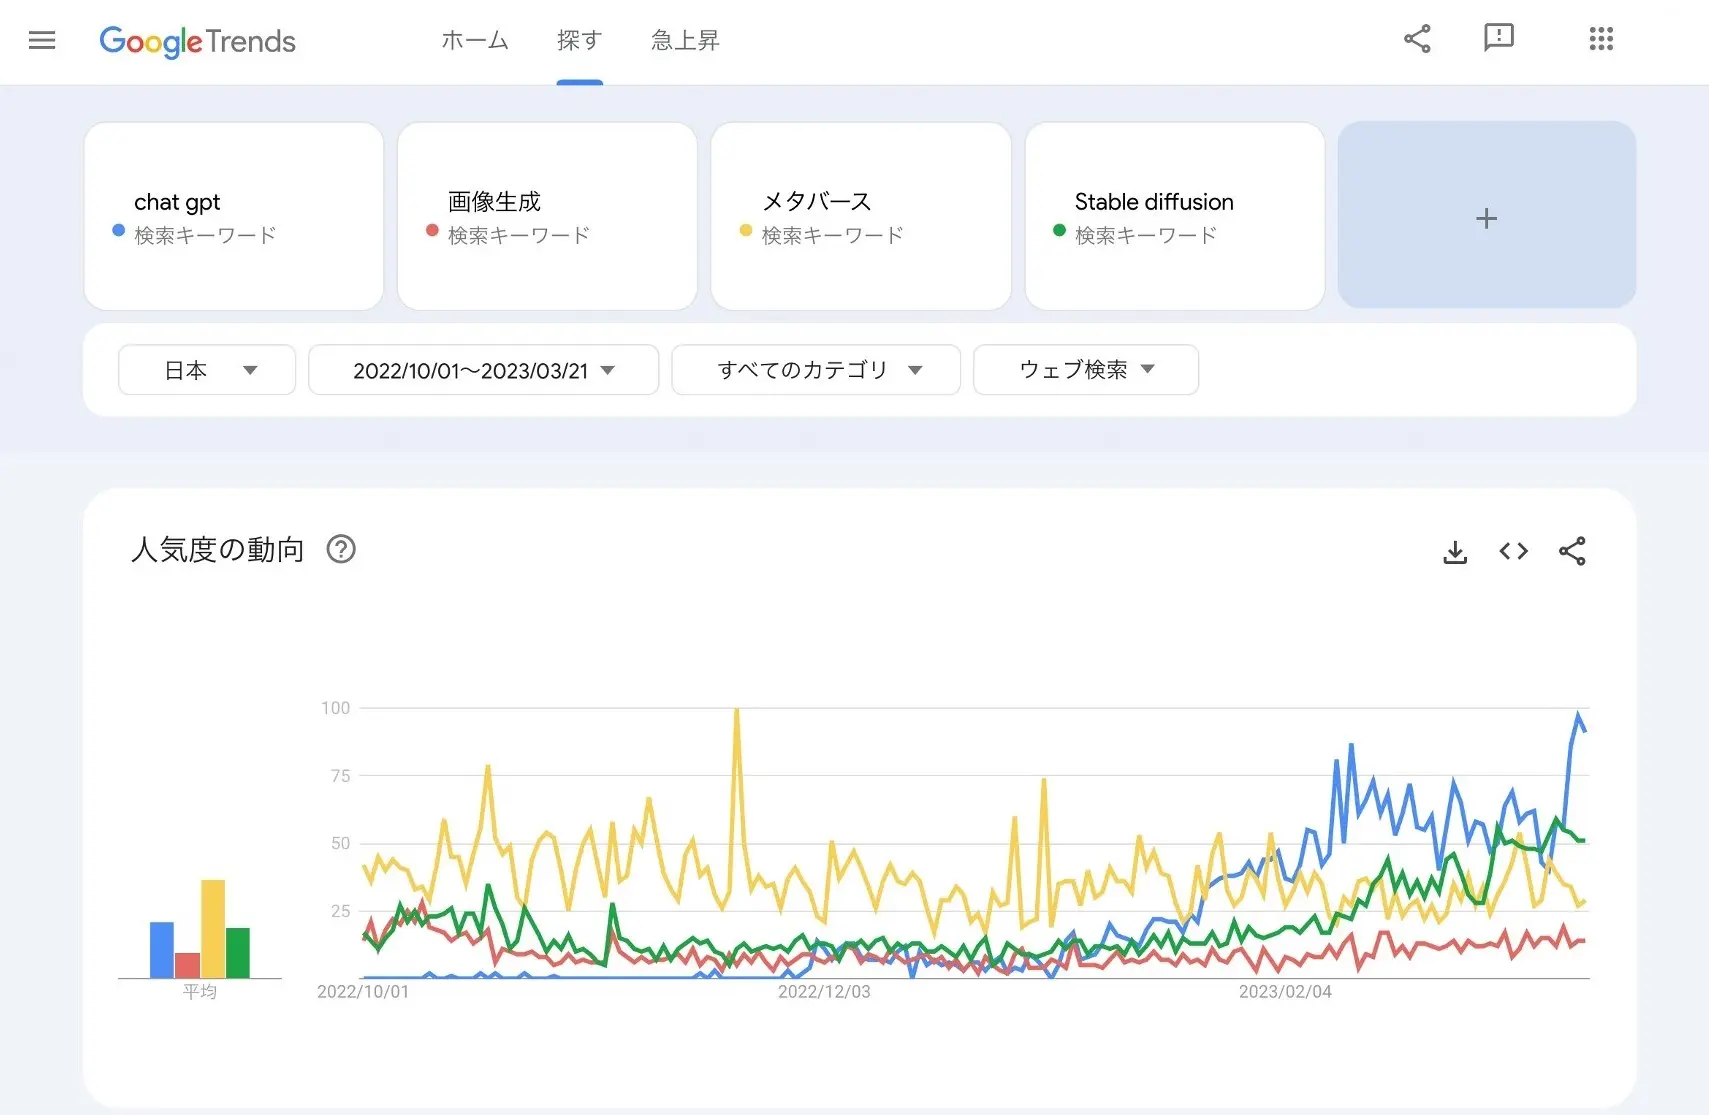This screenshot has height=1115, width=1709.
Task: Edit the 画像生成 search term card
Action: click(x=547, y=216)
